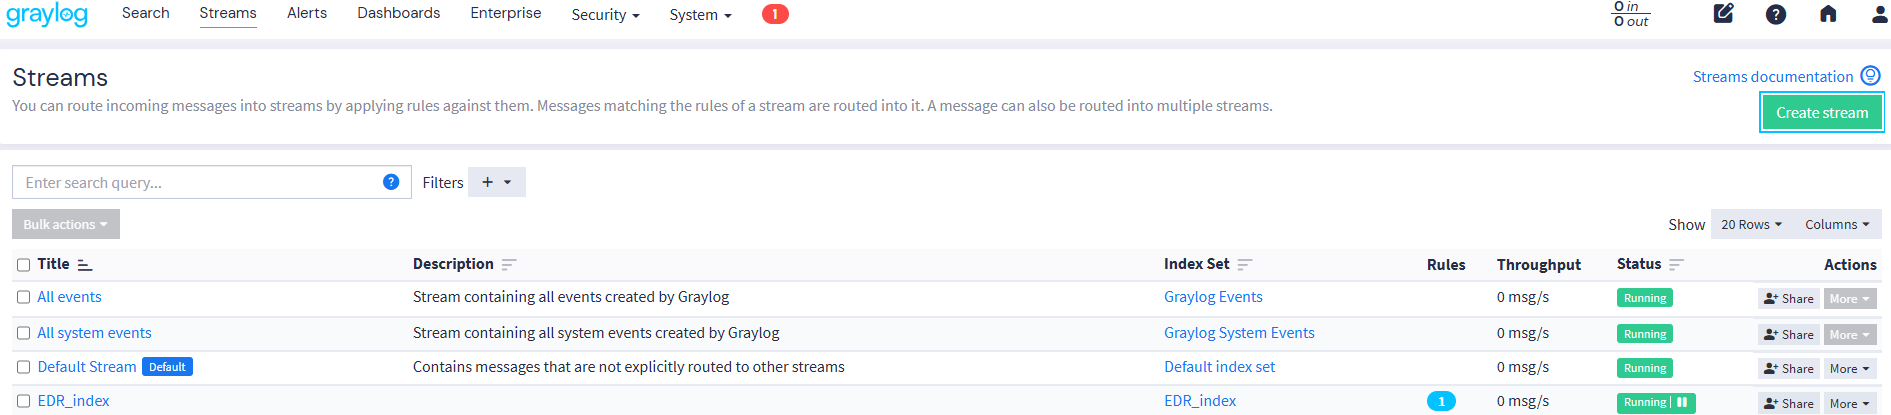Open the Security menu
Image resolution: width=1891 pixels, height=415 pixels.
(605, 15)
